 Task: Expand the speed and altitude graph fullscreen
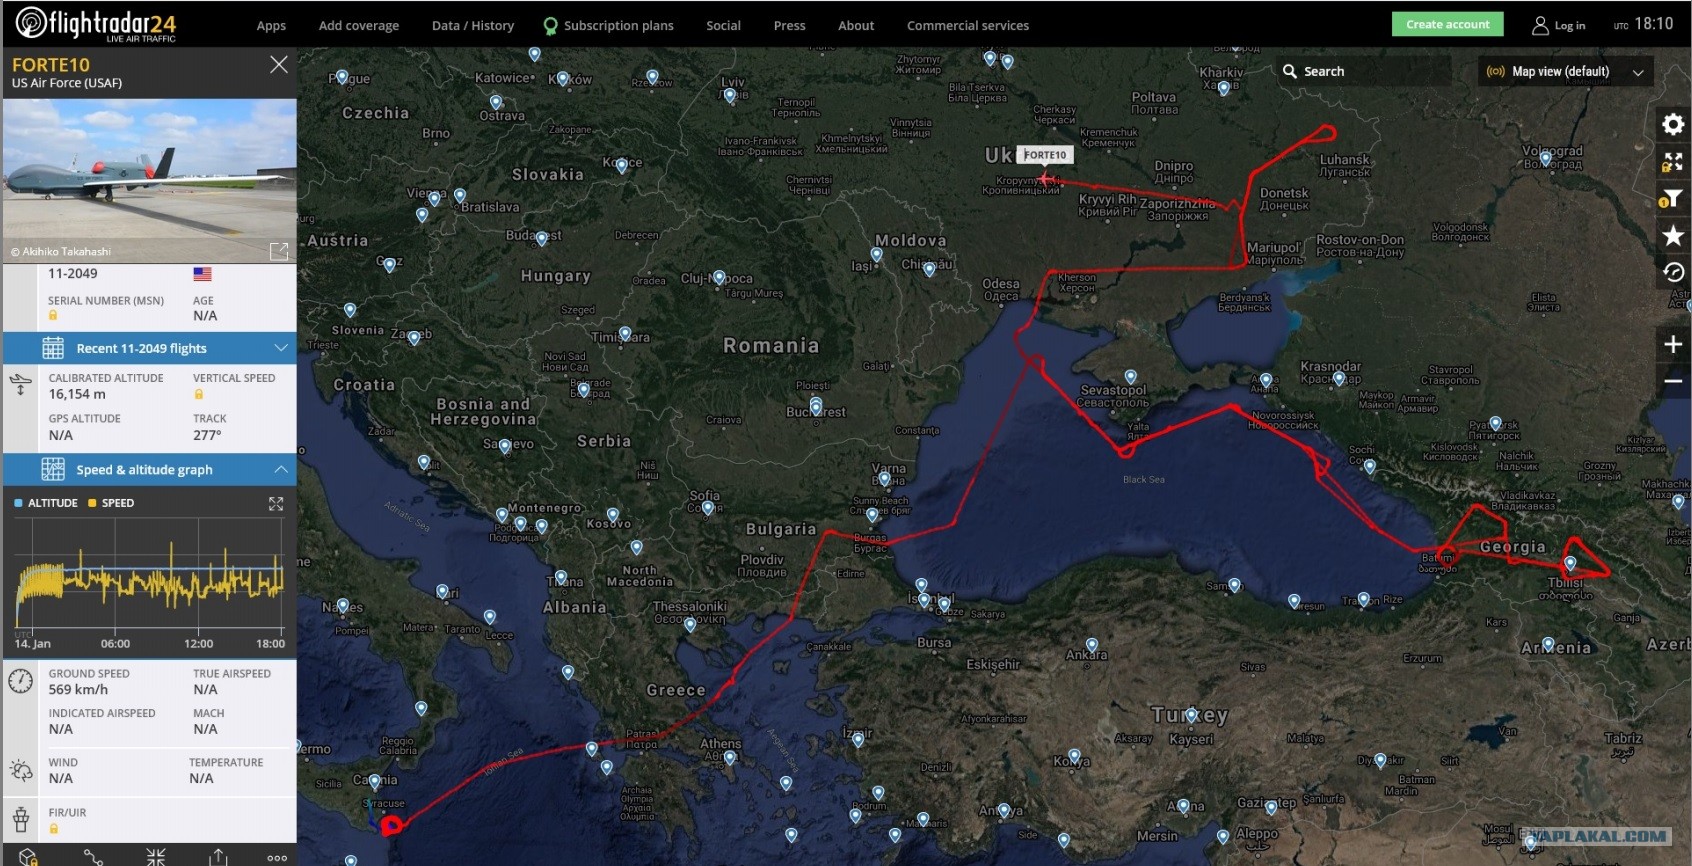276,504
